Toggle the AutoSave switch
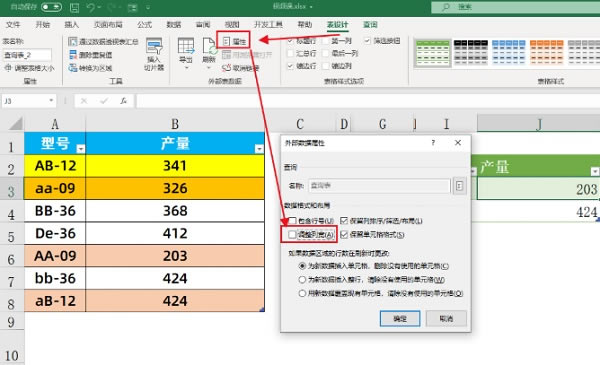The image size is (600, 365). tap(51, 7)
